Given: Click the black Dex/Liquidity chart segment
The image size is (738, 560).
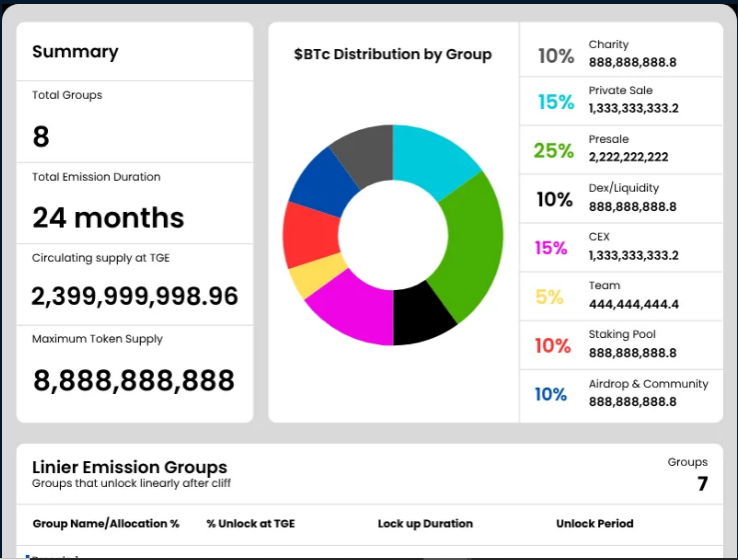Looking at the screenshot, I should [x=423, y=314].
